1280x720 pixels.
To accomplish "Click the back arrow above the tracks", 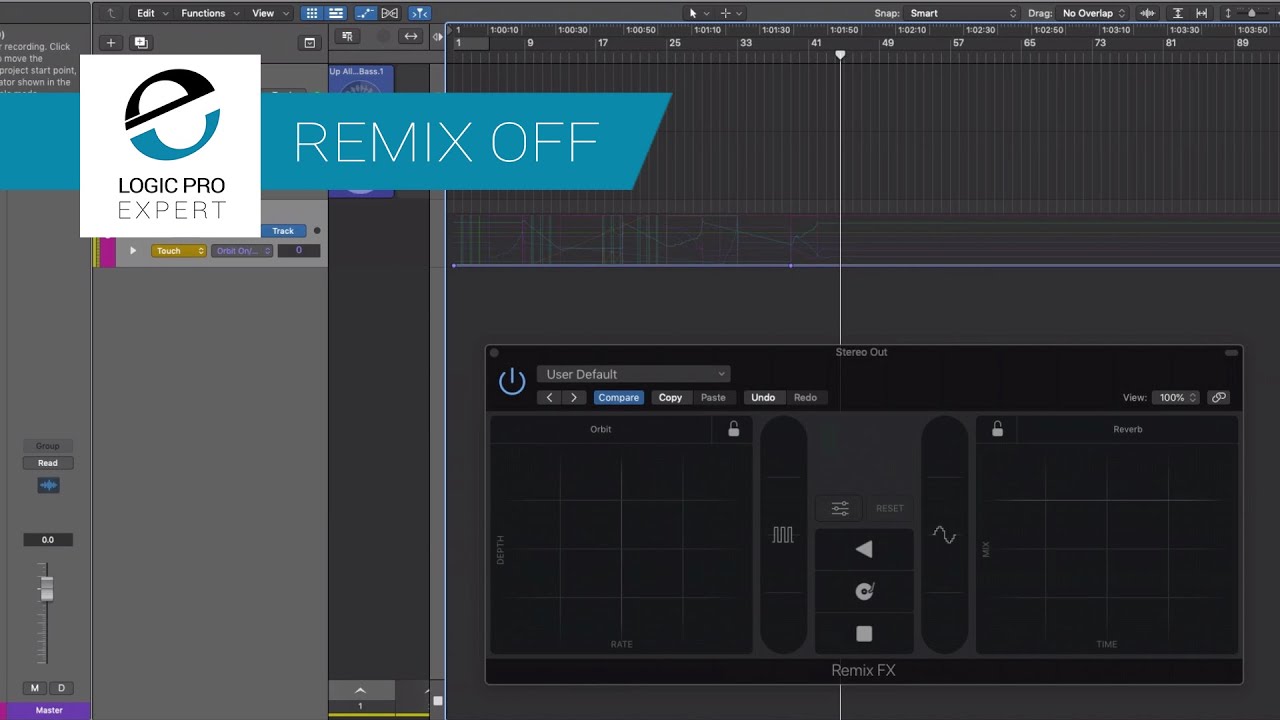I will [111, 13].
